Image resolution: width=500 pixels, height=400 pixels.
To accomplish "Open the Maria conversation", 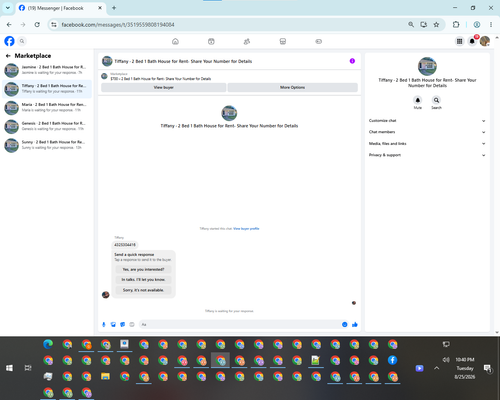I will (47, 107).
